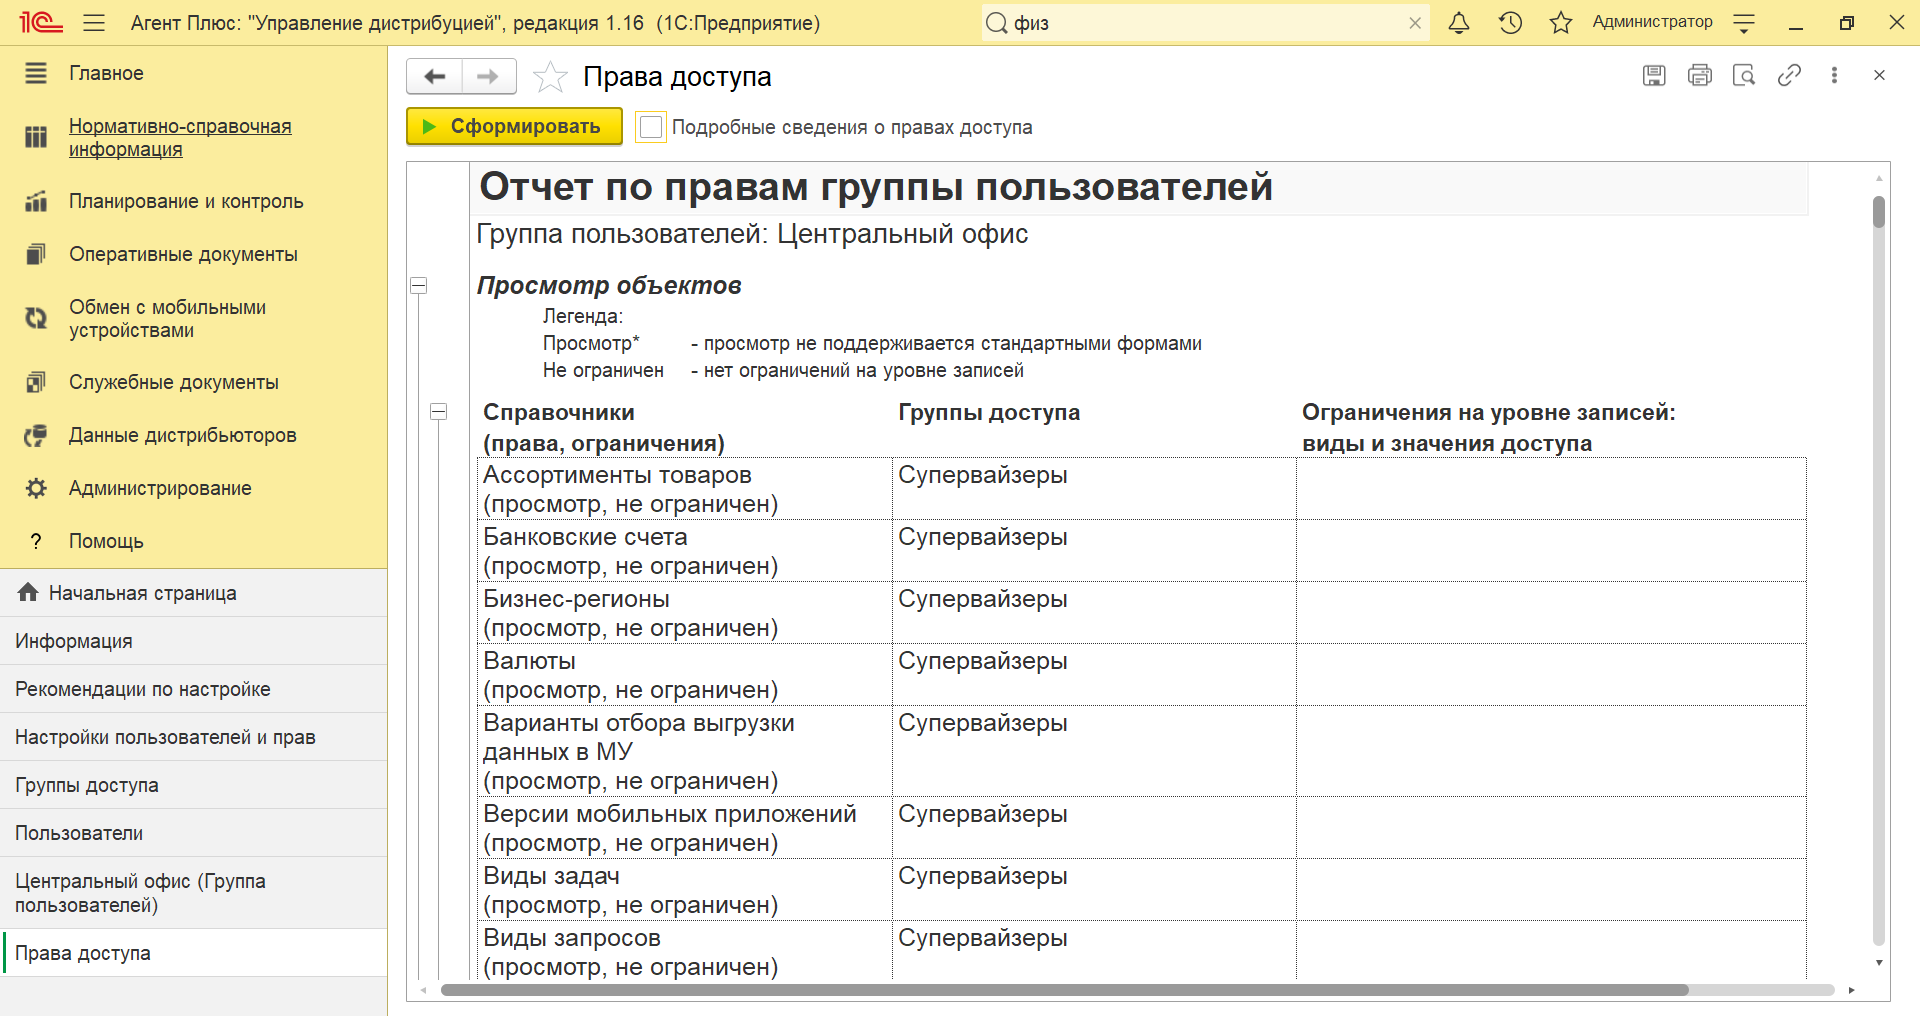This screenshot has width=1920, height=1016.
Task: Open service settings dropdown icon next to Администратор
Action: point(1744,23)
